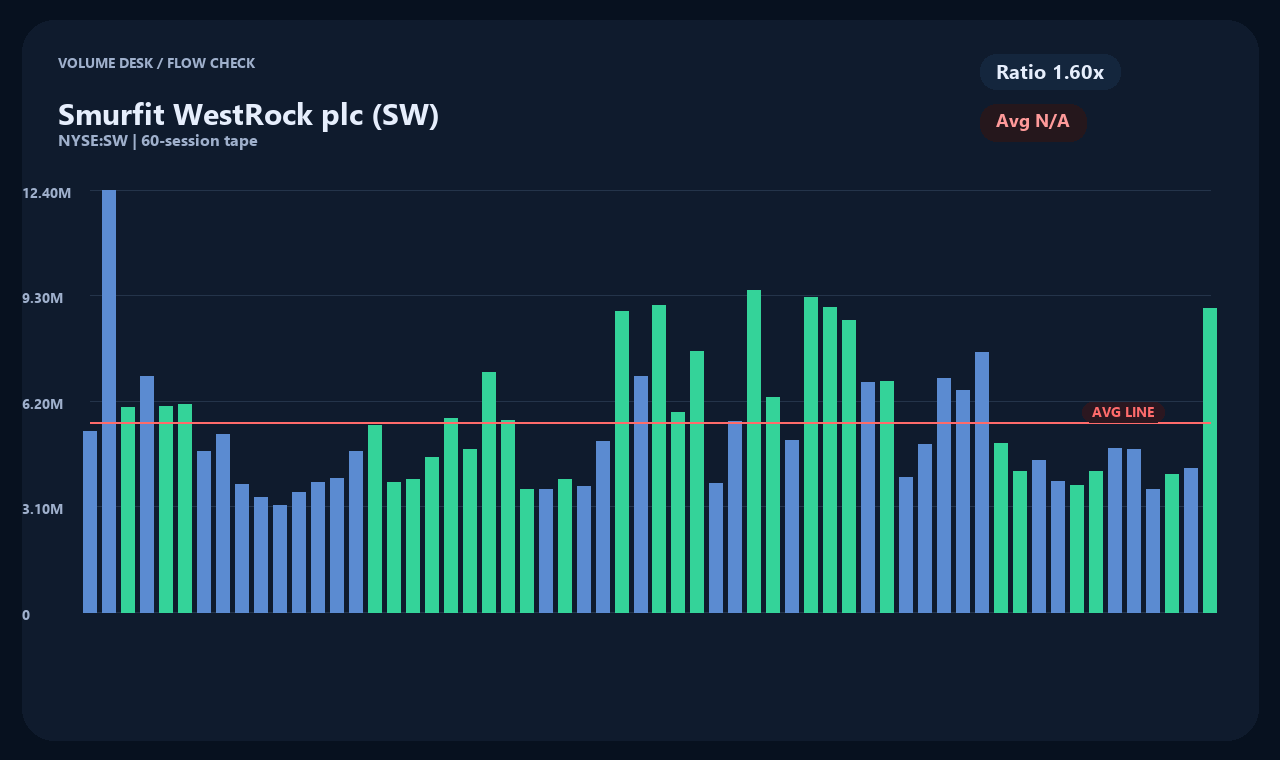Viewport: 1280px width, 760px height.
Task: Click the Avg N/A badge
Action: tap(1033, 122)
